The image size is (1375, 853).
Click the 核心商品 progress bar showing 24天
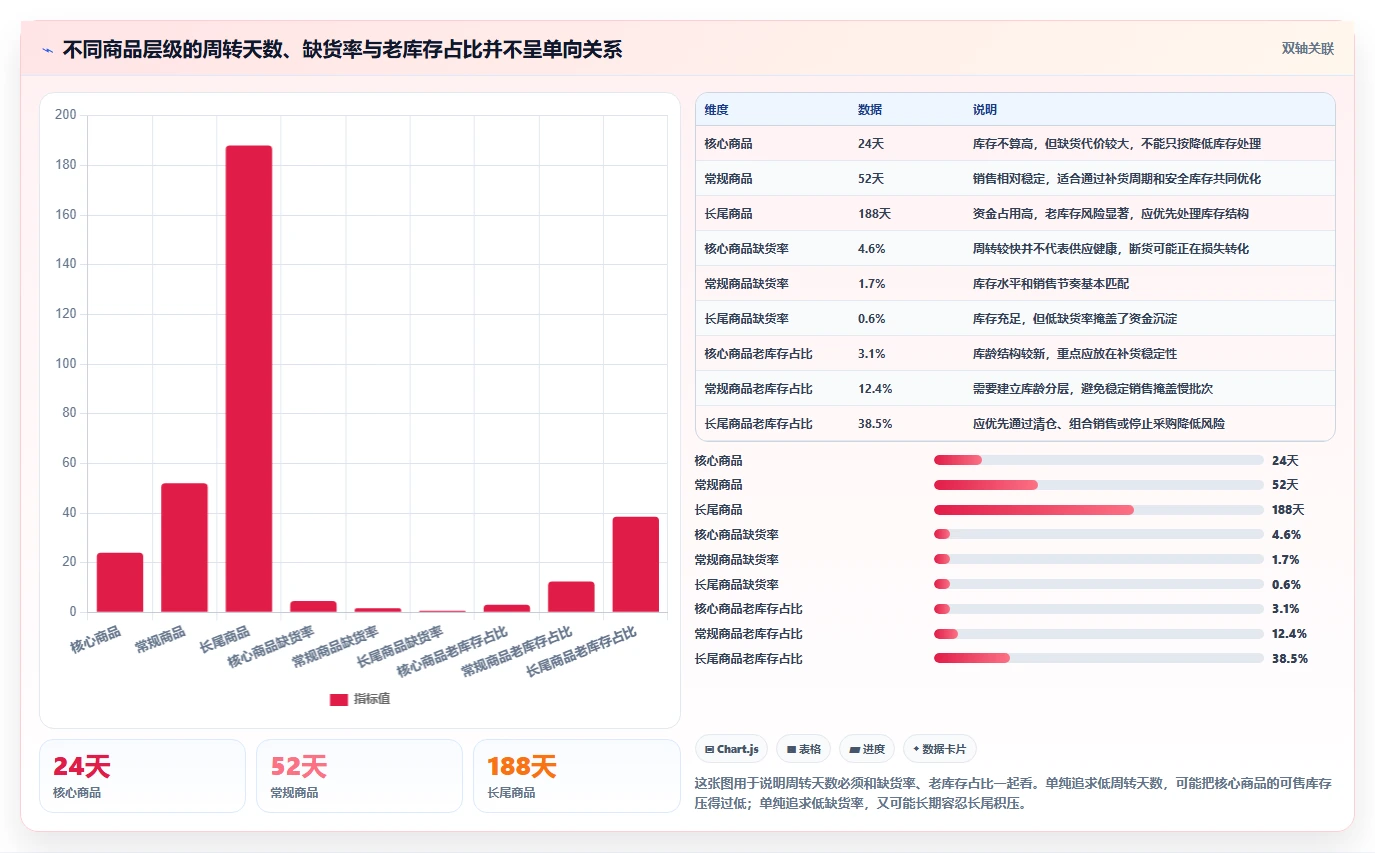coord(1099,460)
